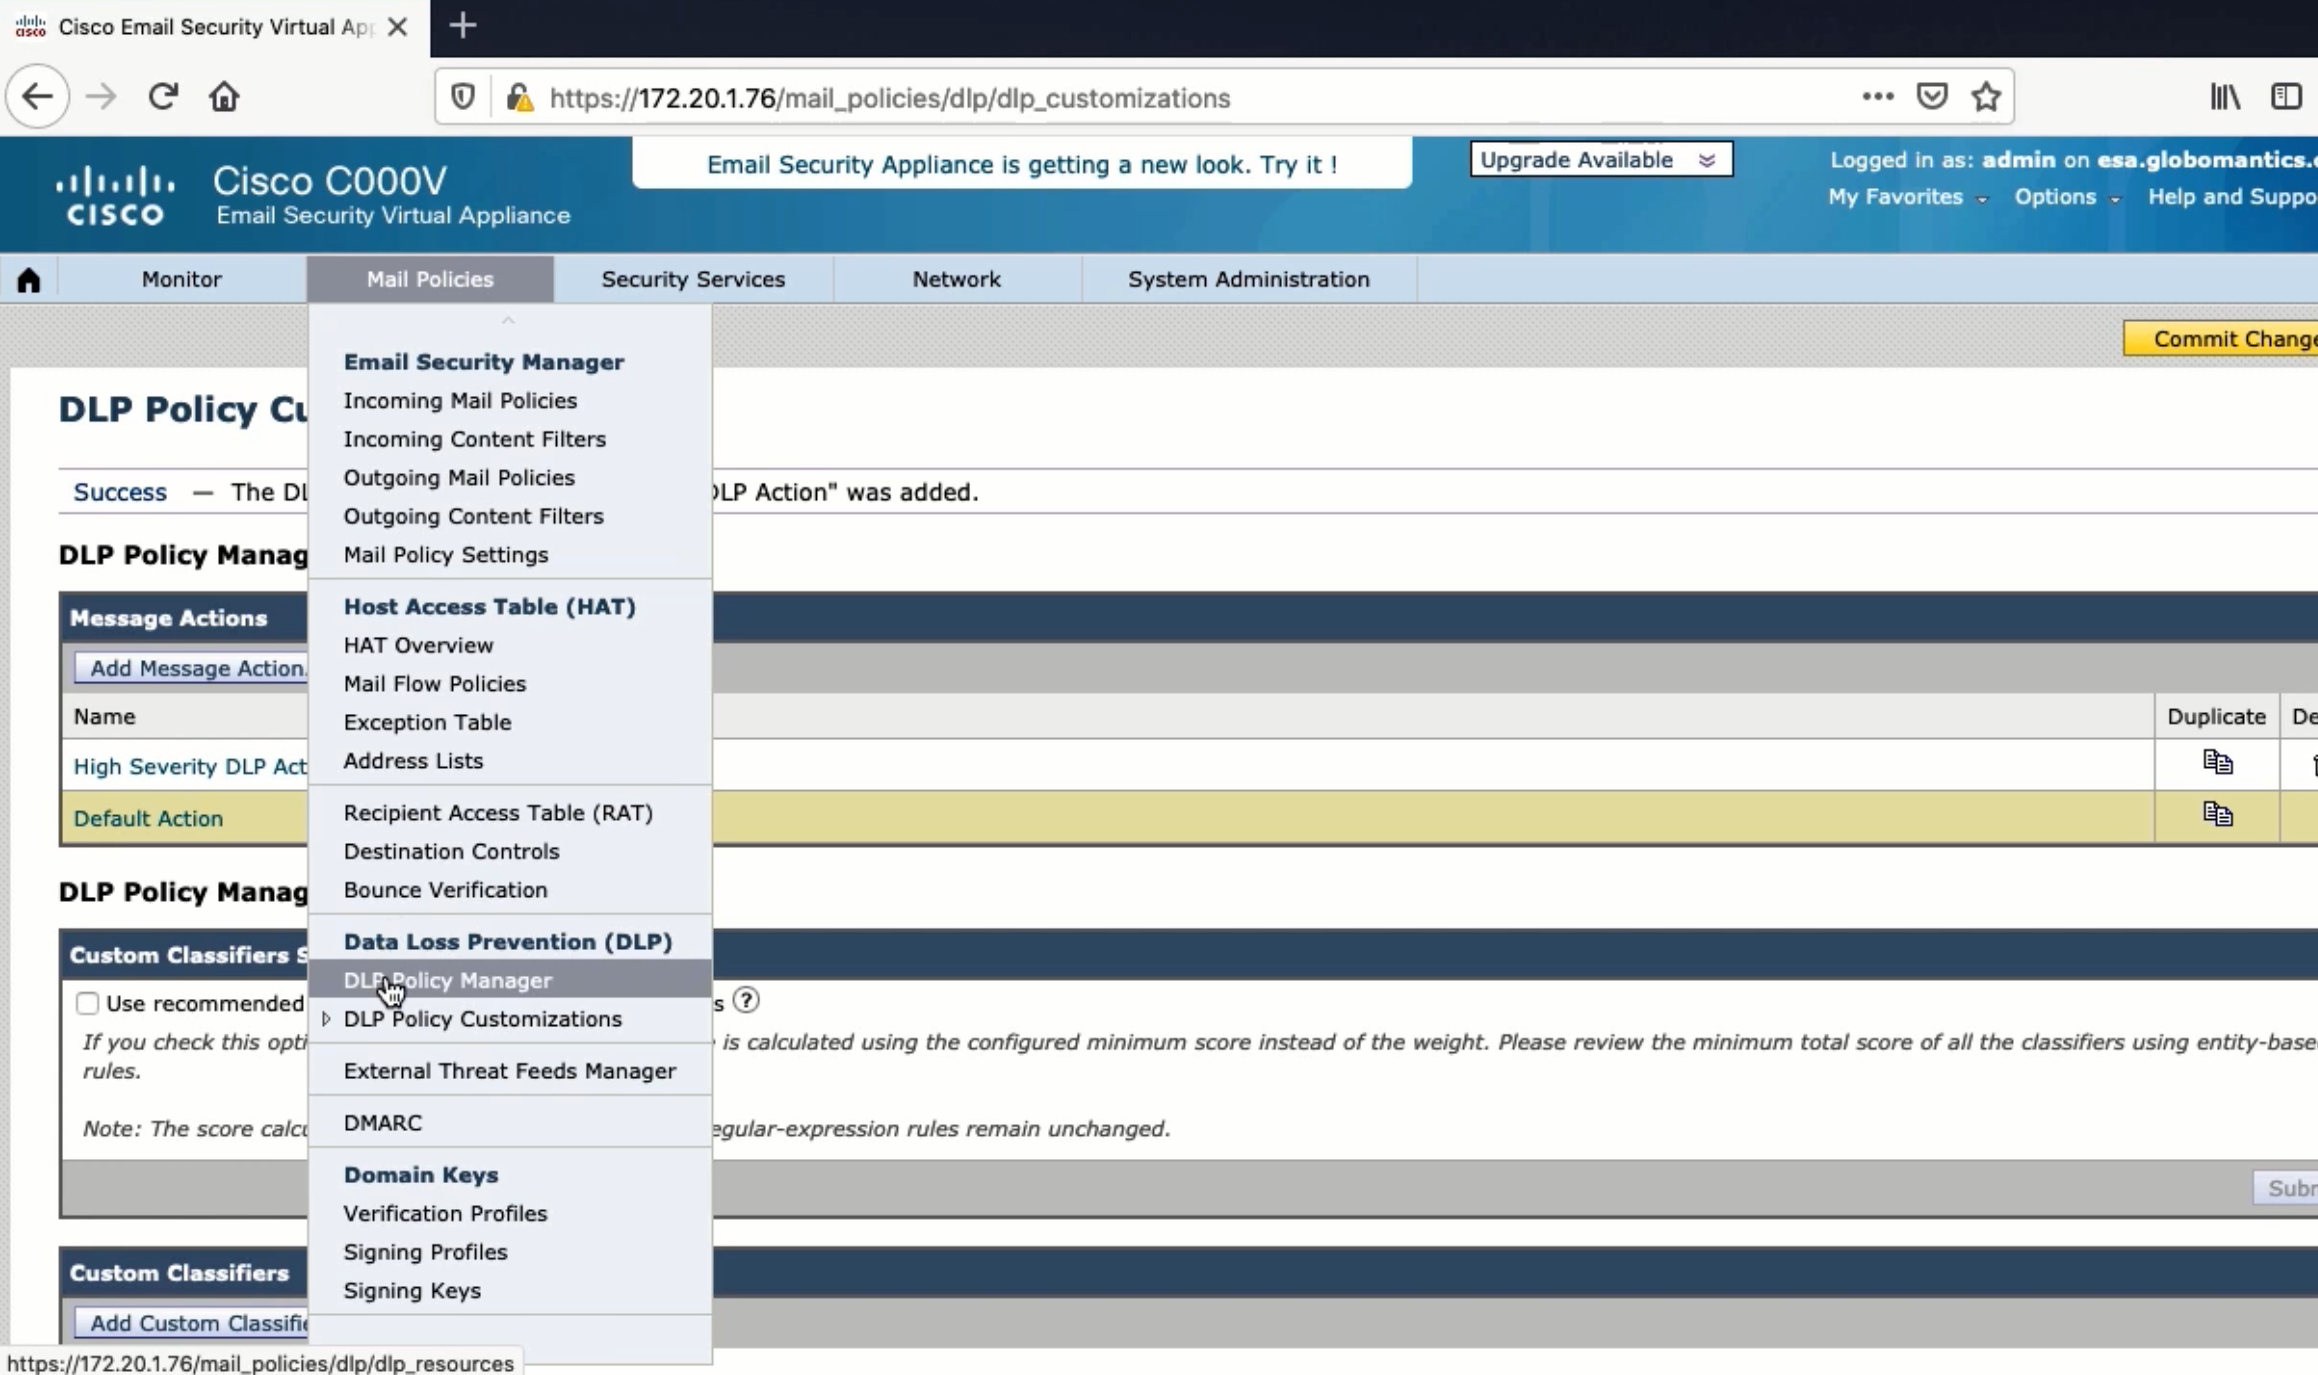Click the browser Forward arrow
Viewport: 2318px width, 1375px height.
[101, 97]
